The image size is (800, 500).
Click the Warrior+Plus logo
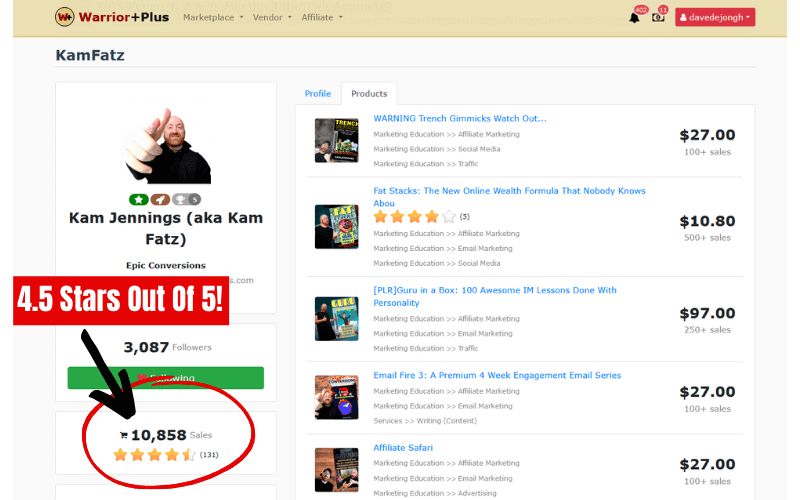tap(112, 17)
